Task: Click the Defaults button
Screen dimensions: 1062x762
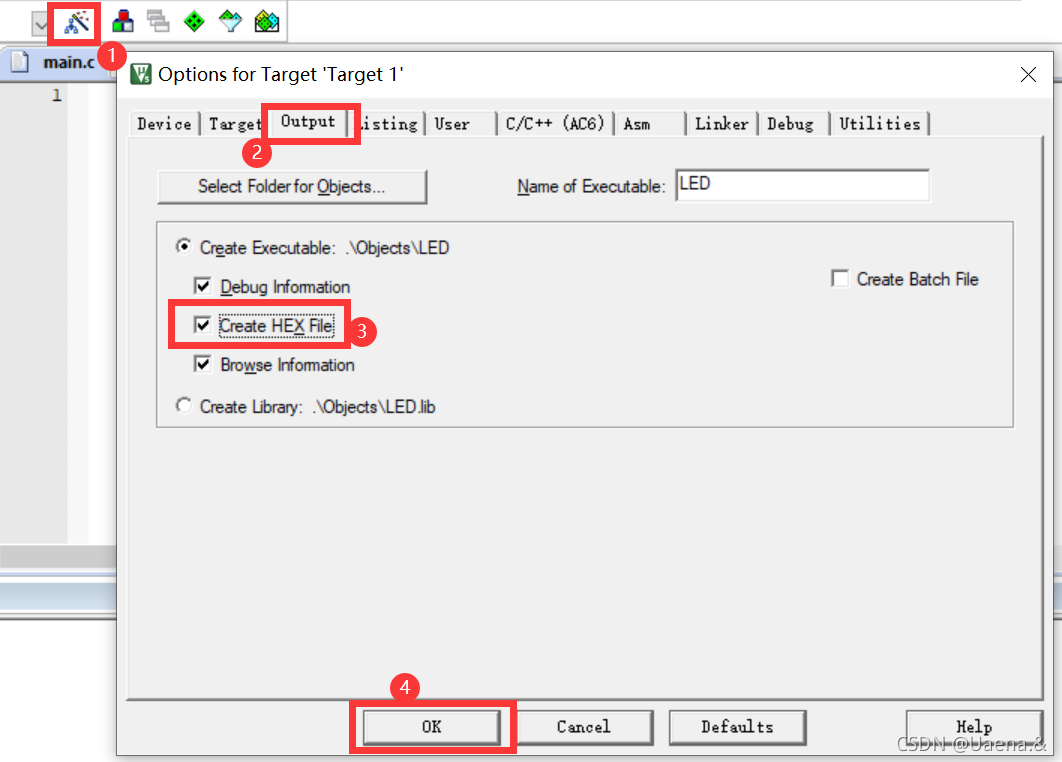Action: [738, 727]
